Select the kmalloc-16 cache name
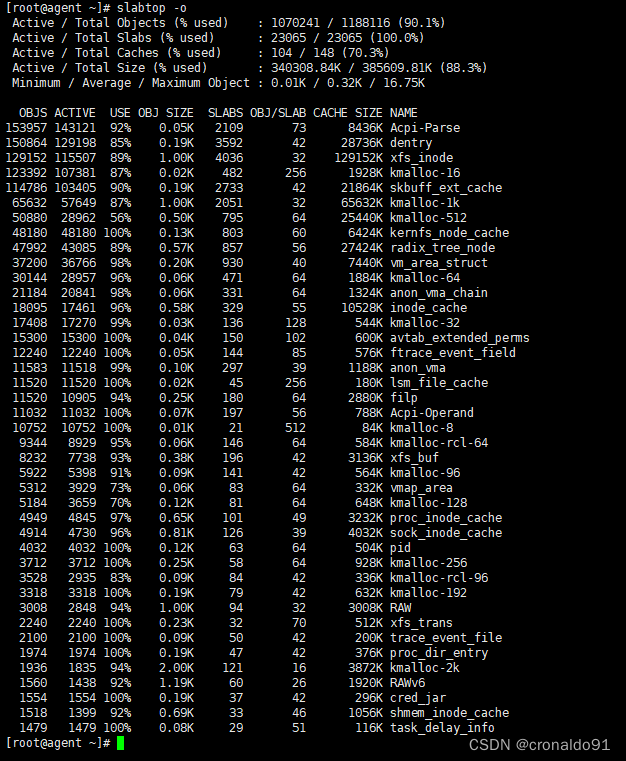Screen dimensions: 626x761 425,173
